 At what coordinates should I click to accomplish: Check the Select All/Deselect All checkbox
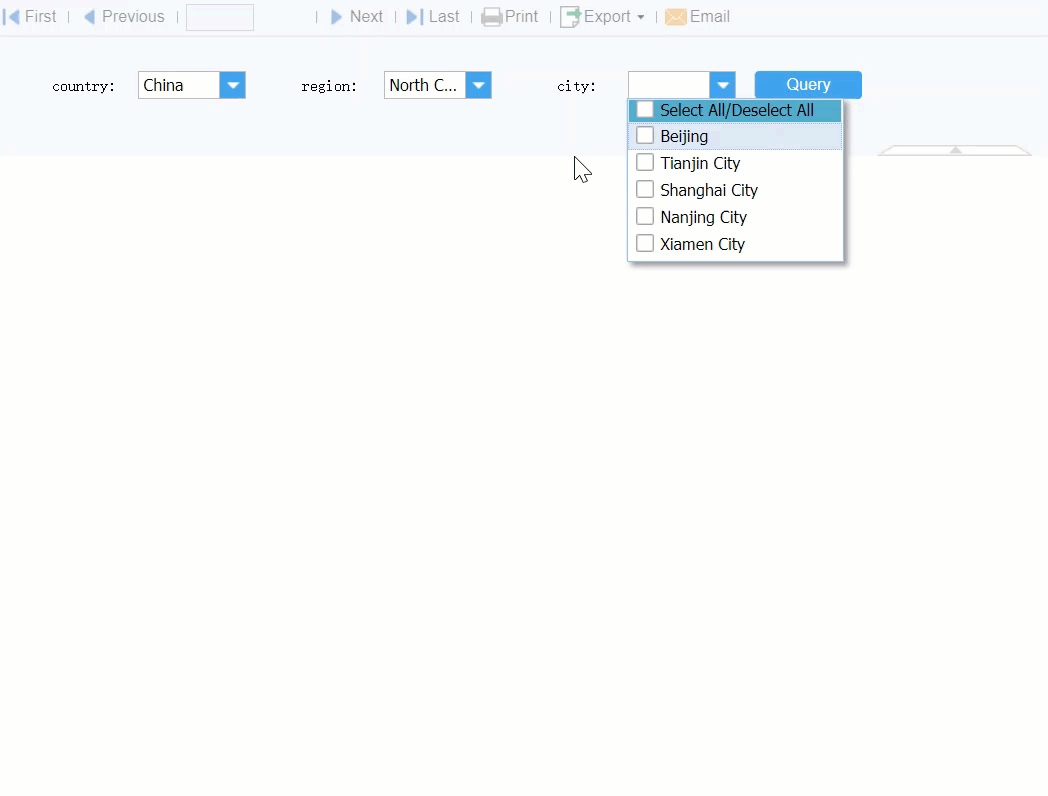(643, 110)
